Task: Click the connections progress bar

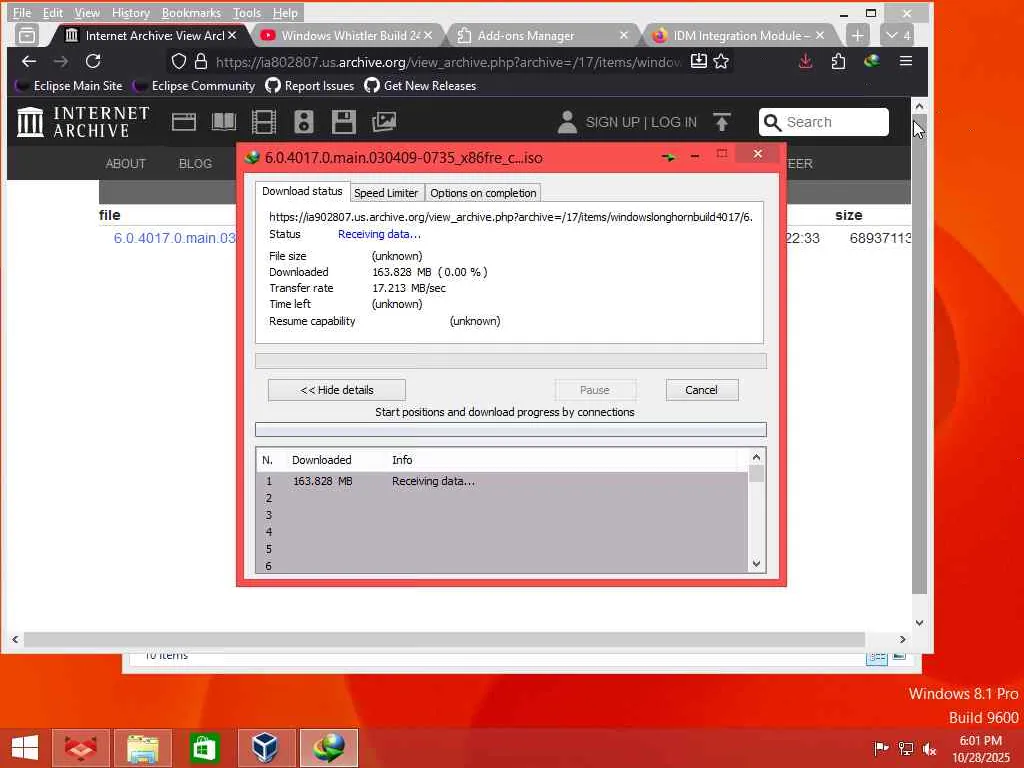Action: point(511,429)
